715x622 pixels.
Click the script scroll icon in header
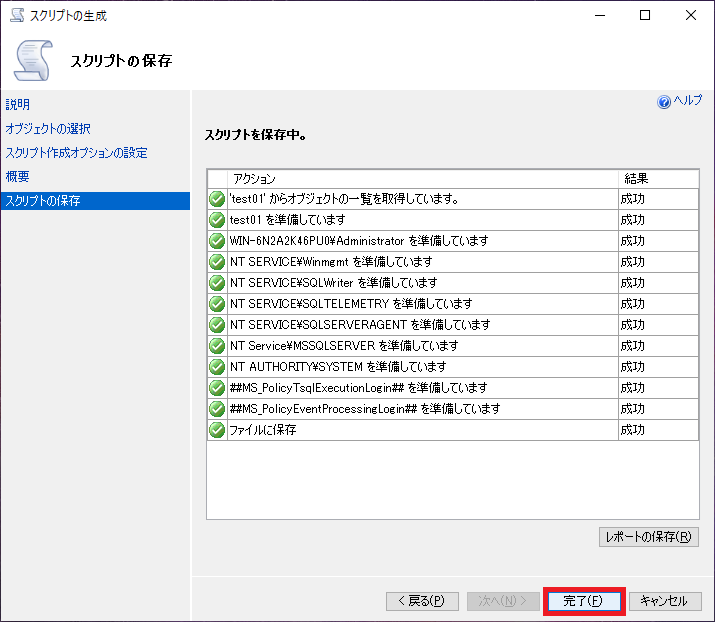pos(32,61)
